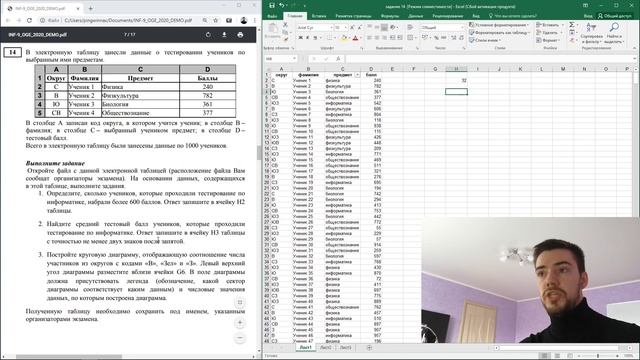Apply the yellow fill color bucket
This screenshot has width=640, height=360.
coord(344,38)
